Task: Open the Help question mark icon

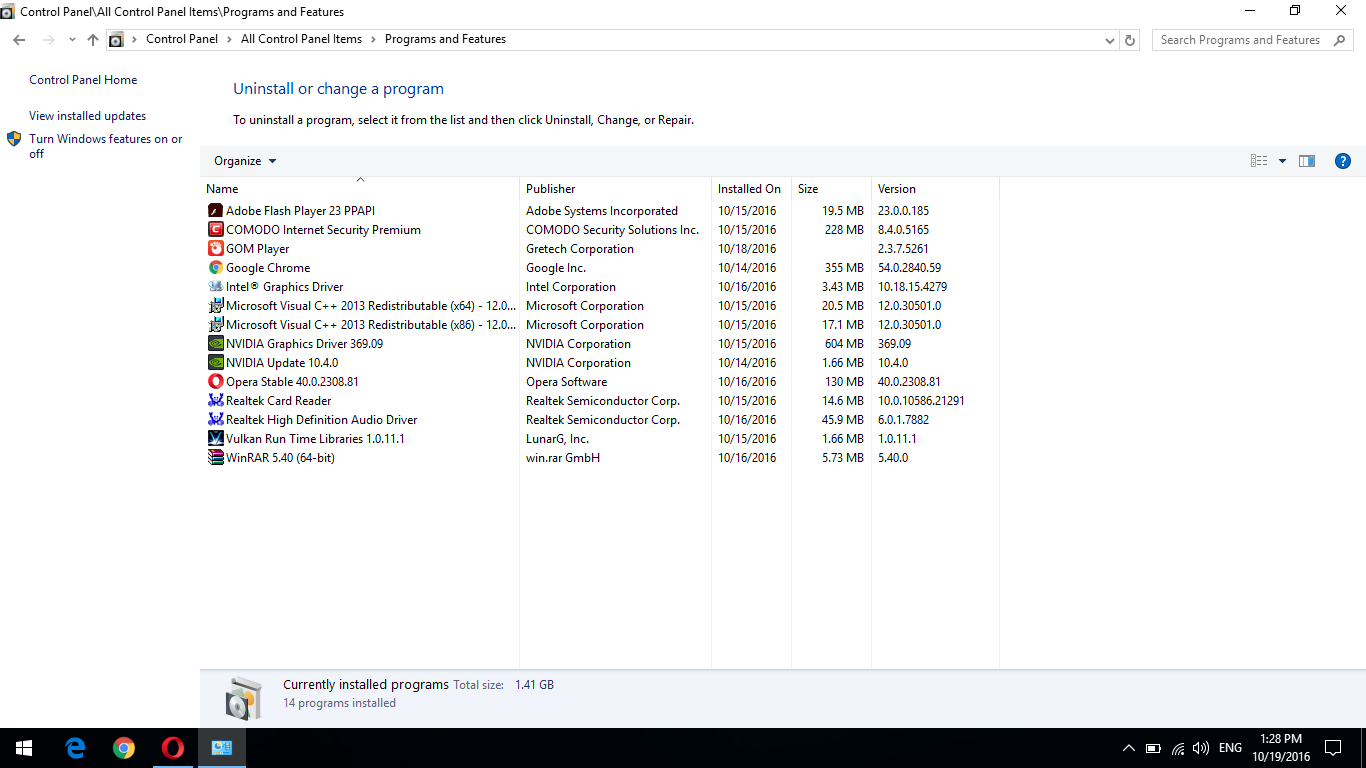Action: click(1343, 161)
